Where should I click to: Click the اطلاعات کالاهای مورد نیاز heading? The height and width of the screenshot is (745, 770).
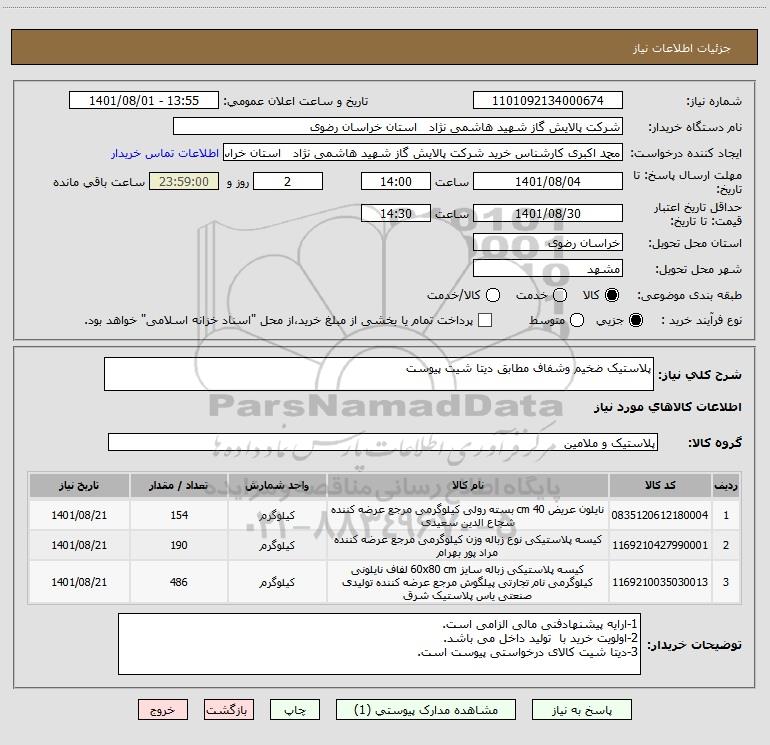click(668, 407)
